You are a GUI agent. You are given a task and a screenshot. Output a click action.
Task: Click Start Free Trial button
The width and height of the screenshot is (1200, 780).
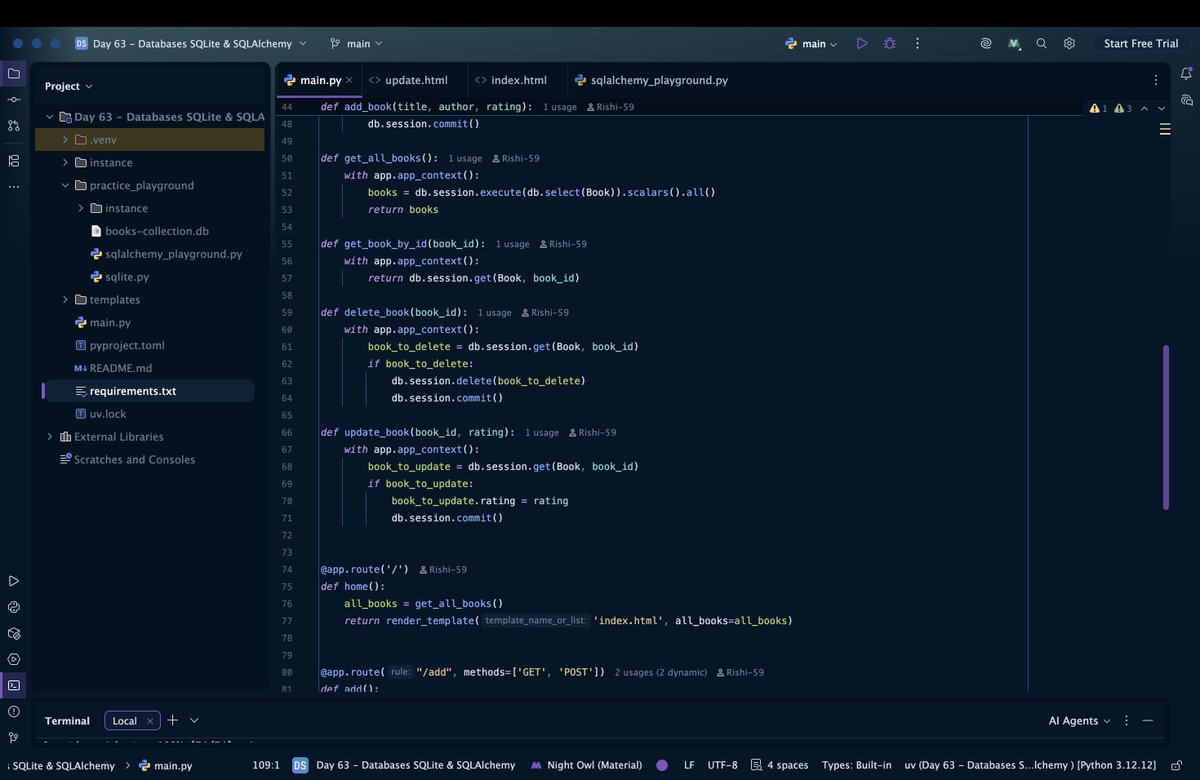point(1141,44)
